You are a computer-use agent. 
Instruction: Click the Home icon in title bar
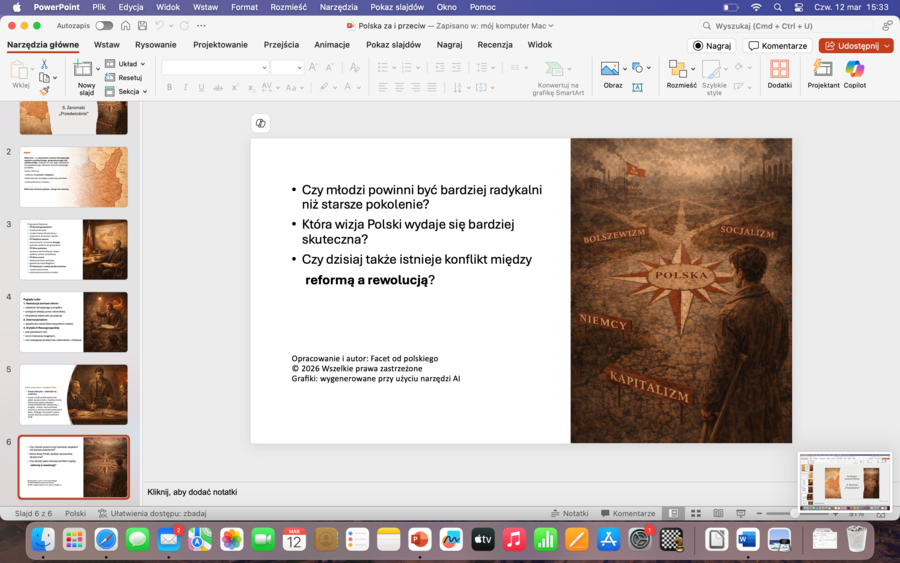125,25
